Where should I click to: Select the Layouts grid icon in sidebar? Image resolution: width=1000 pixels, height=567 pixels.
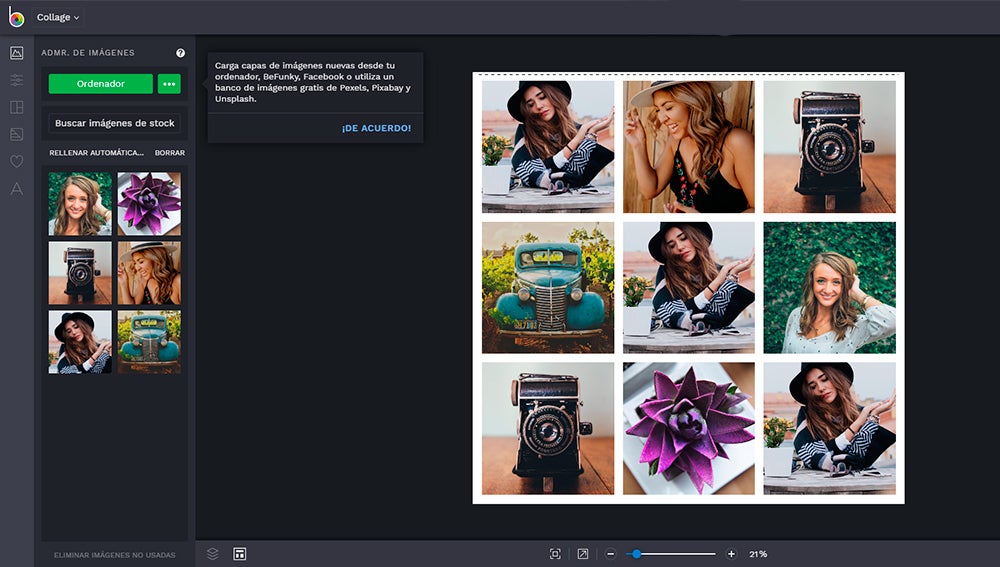click(x=16, y=107)
